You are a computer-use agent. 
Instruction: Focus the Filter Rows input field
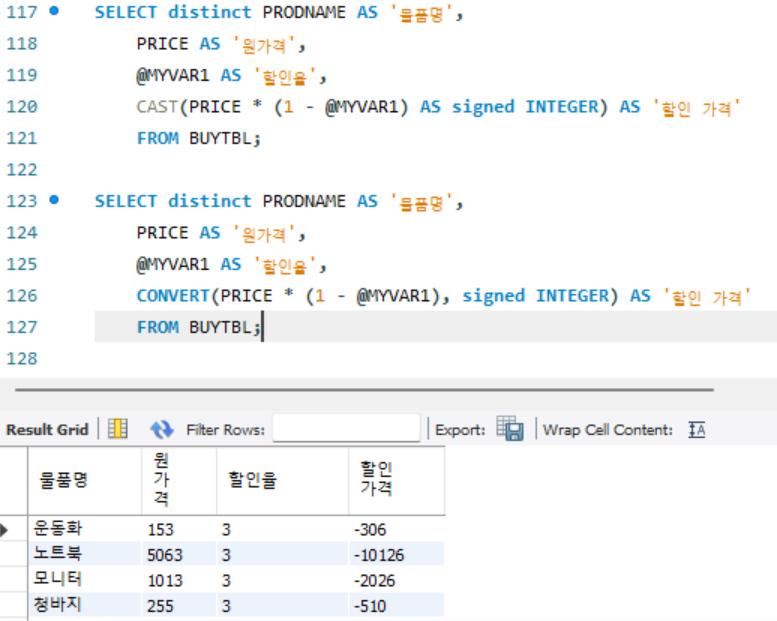click(346, 428)
